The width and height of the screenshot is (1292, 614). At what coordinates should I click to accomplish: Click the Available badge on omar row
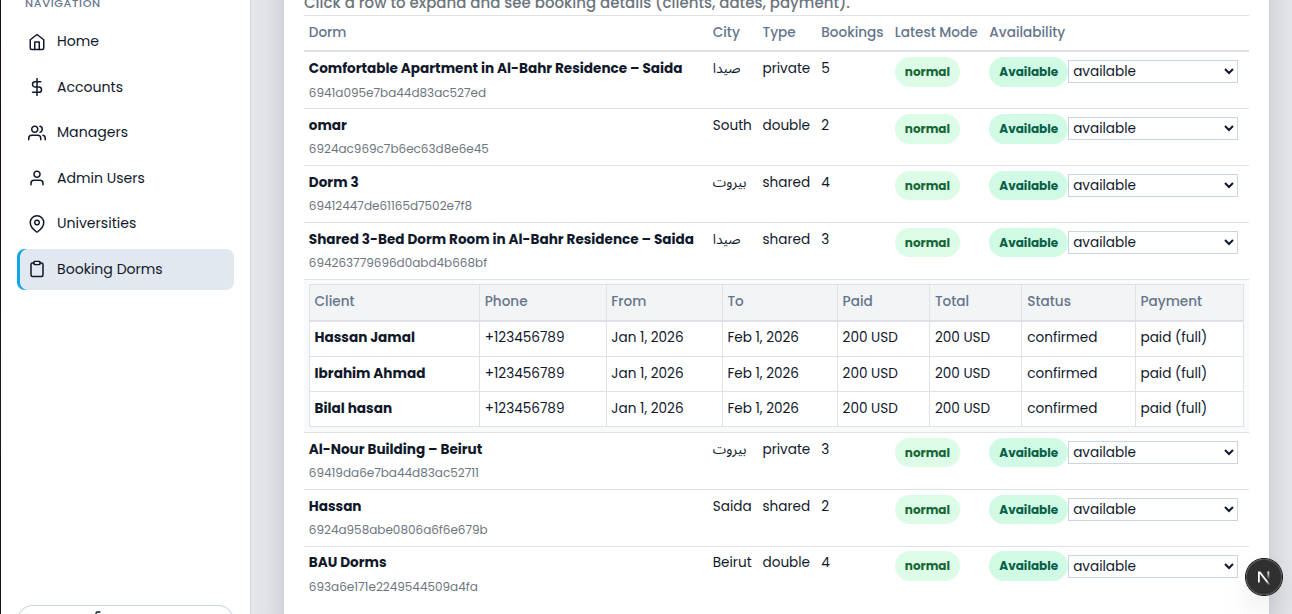(1028, 129)
